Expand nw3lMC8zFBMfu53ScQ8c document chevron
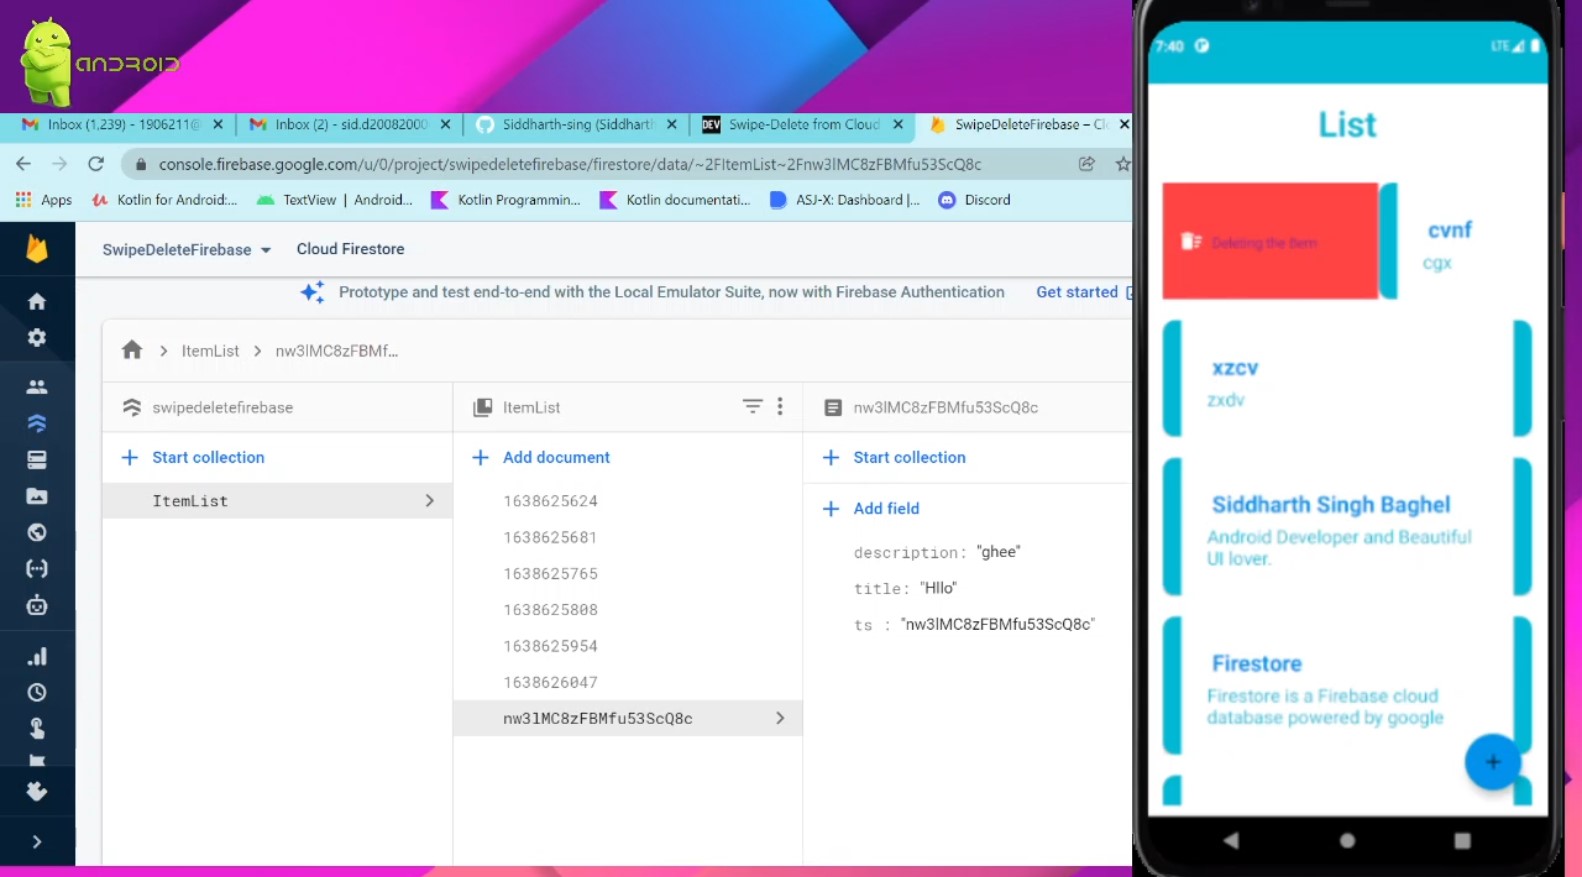1582x877 pixels. coord(780,718)
